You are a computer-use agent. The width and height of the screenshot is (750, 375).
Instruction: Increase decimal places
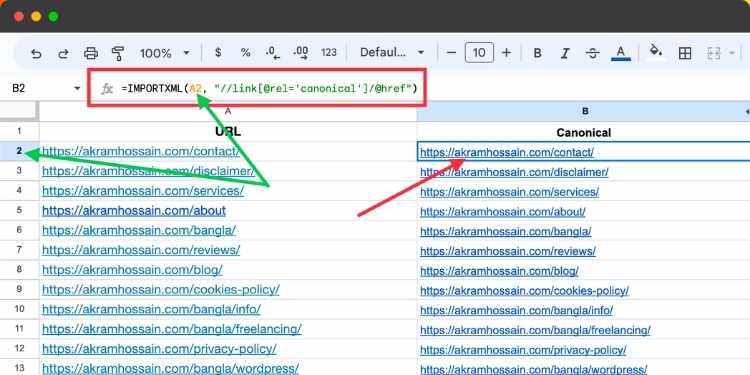pos(300,53)
